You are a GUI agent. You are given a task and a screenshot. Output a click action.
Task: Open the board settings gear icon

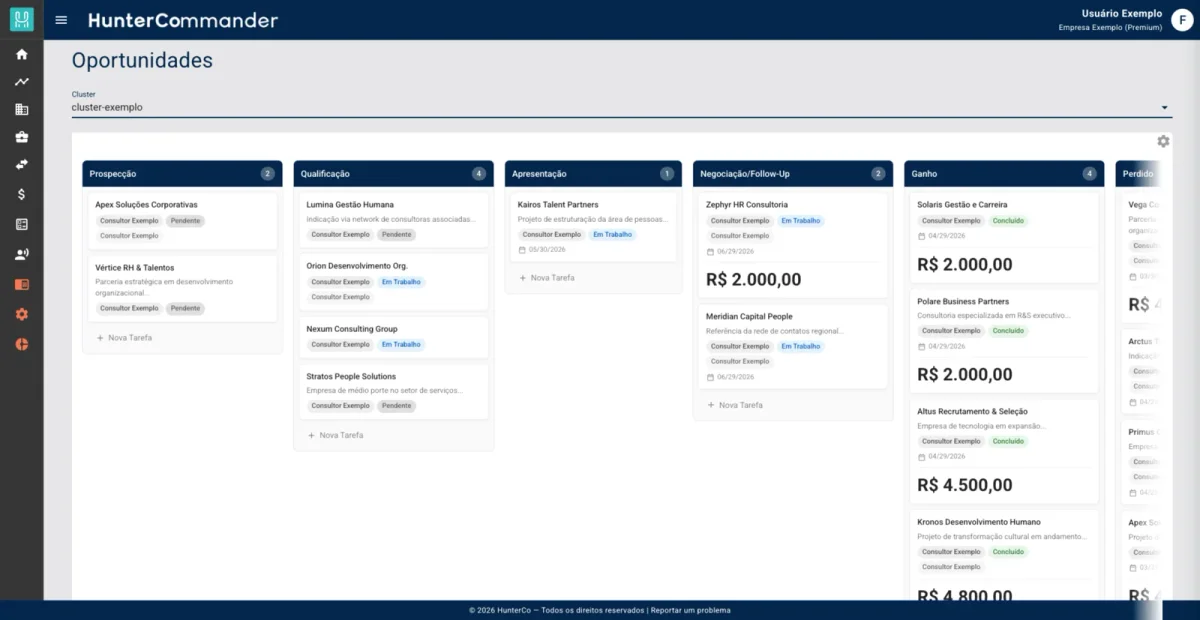pyautogui.click(x=1163, y=141)
